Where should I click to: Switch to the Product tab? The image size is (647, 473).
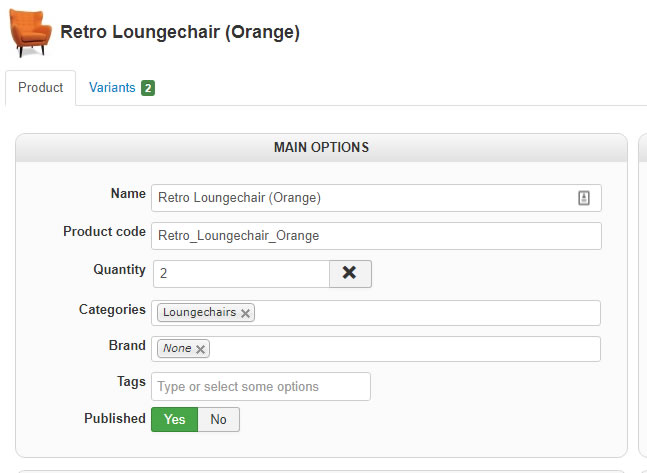[x=41, y=88]
